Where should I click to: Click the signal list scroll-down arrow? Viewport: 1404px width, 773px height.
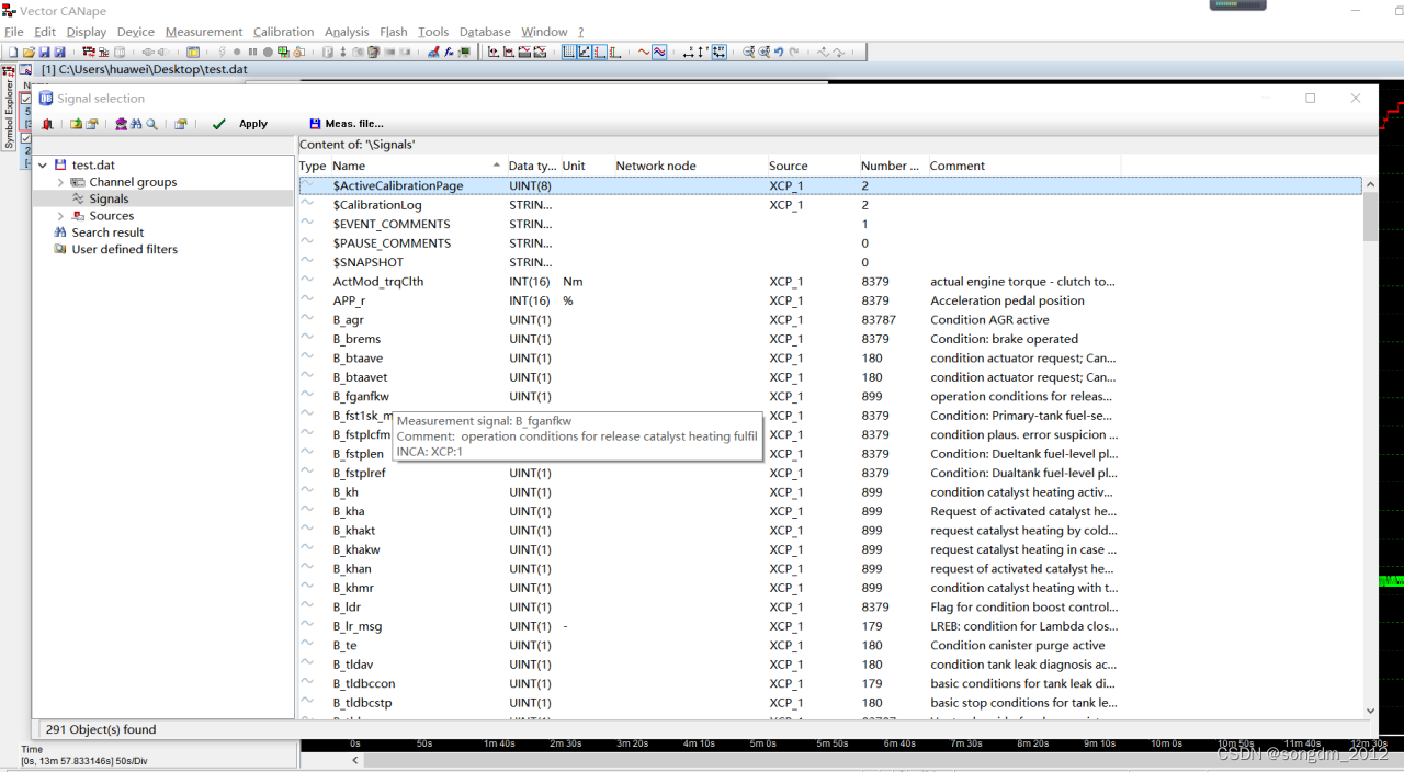1370,711
